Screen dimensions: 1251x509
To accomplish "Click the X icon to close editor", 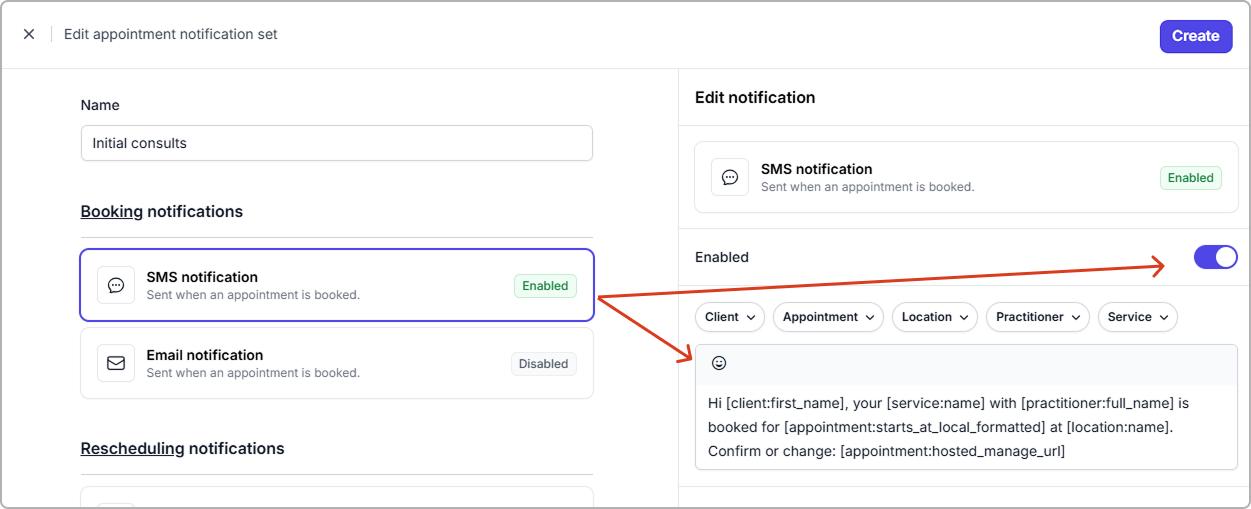I will pos(29,34).
